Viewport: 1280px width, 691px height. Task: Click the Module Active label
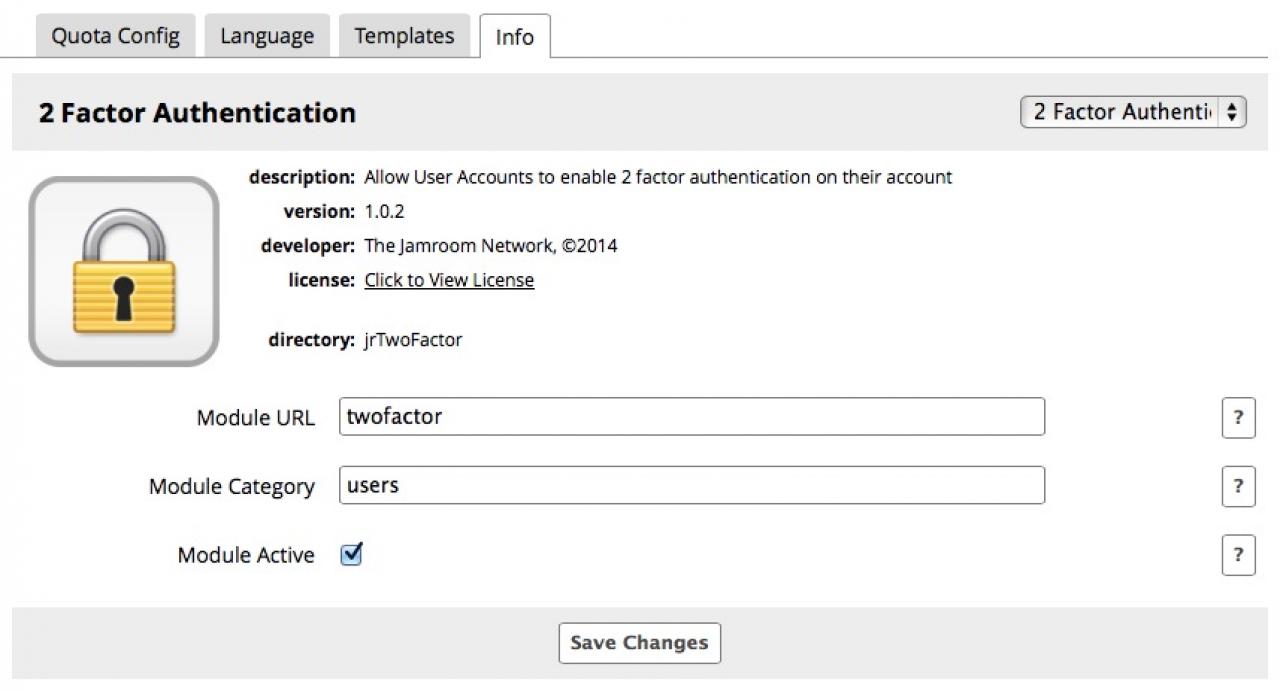click(x=246, y=555)
